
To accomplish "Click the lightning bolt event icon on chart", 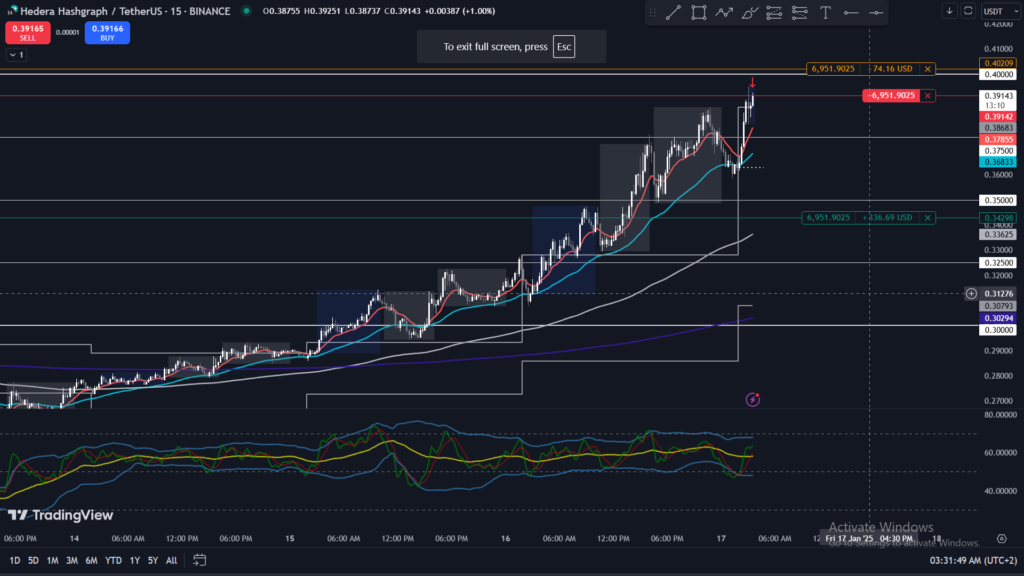I will [x=752, y=399].
